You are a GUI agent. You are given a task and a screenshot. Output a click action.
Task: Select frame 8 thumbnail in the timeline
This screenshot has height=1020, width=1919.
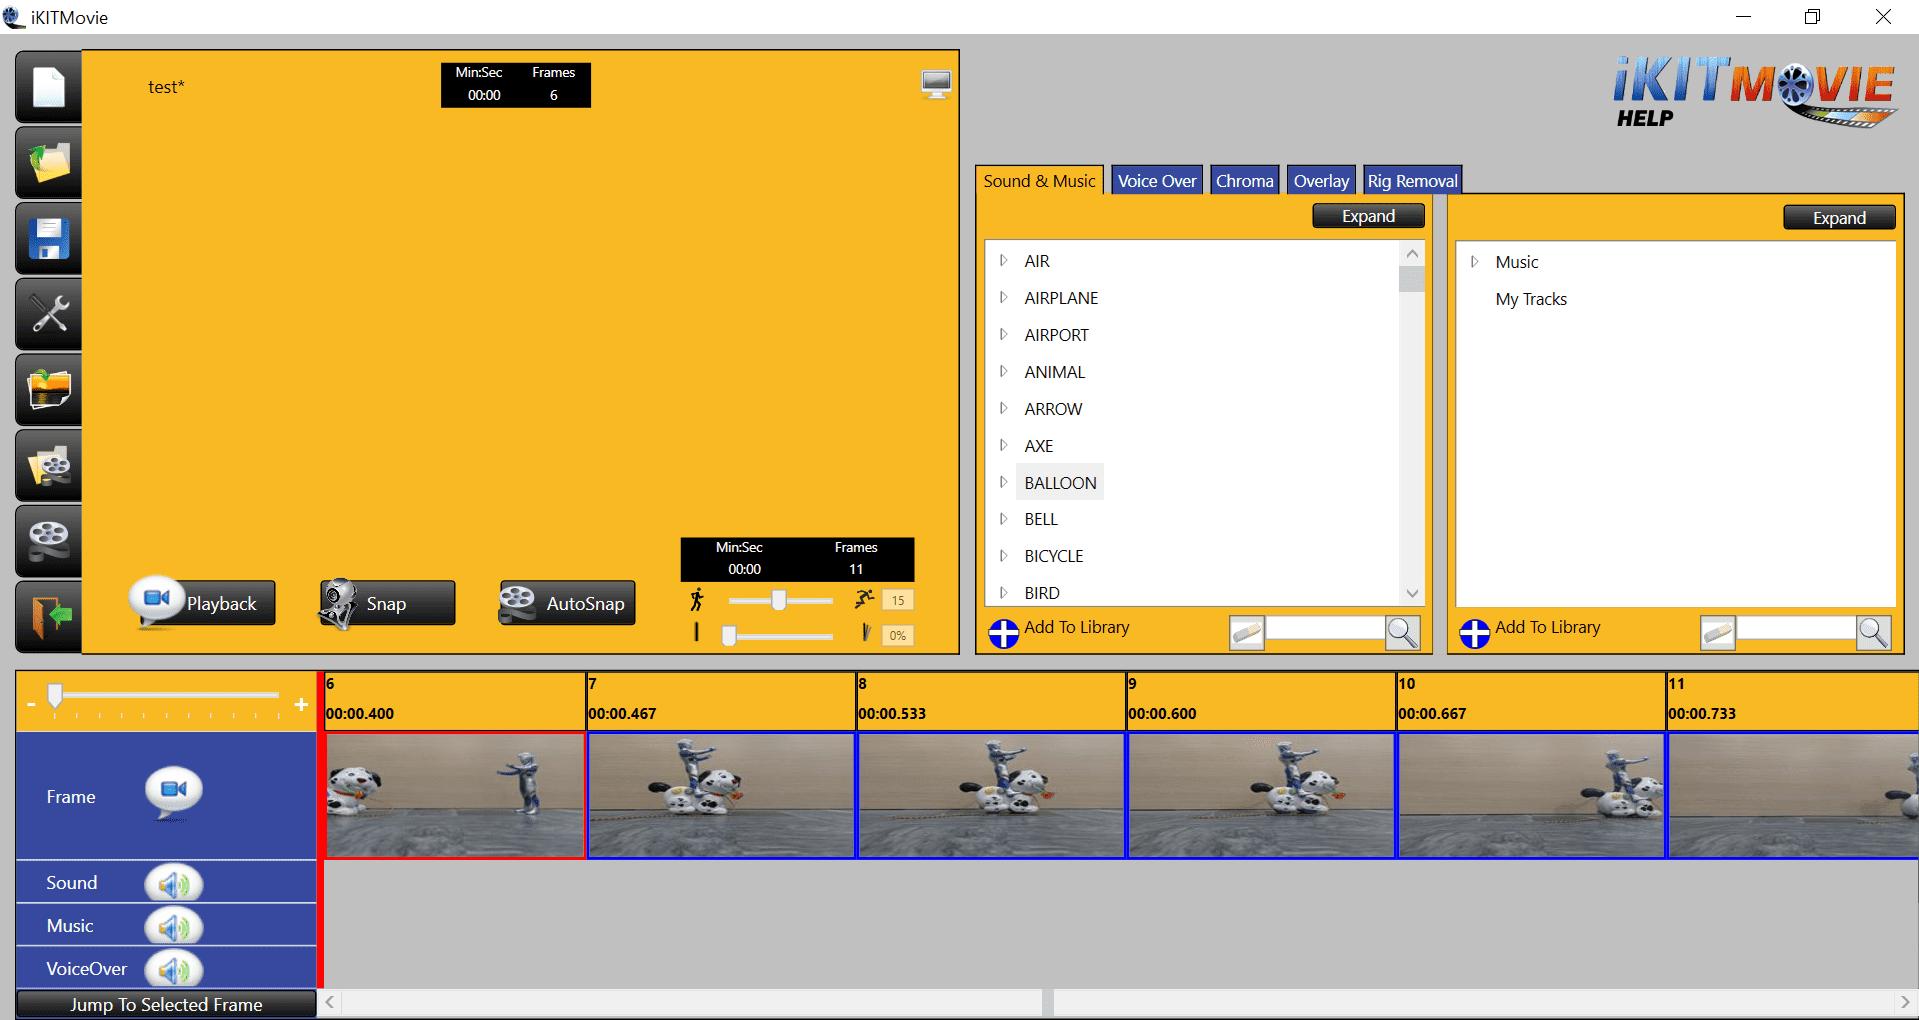point(991,795)
